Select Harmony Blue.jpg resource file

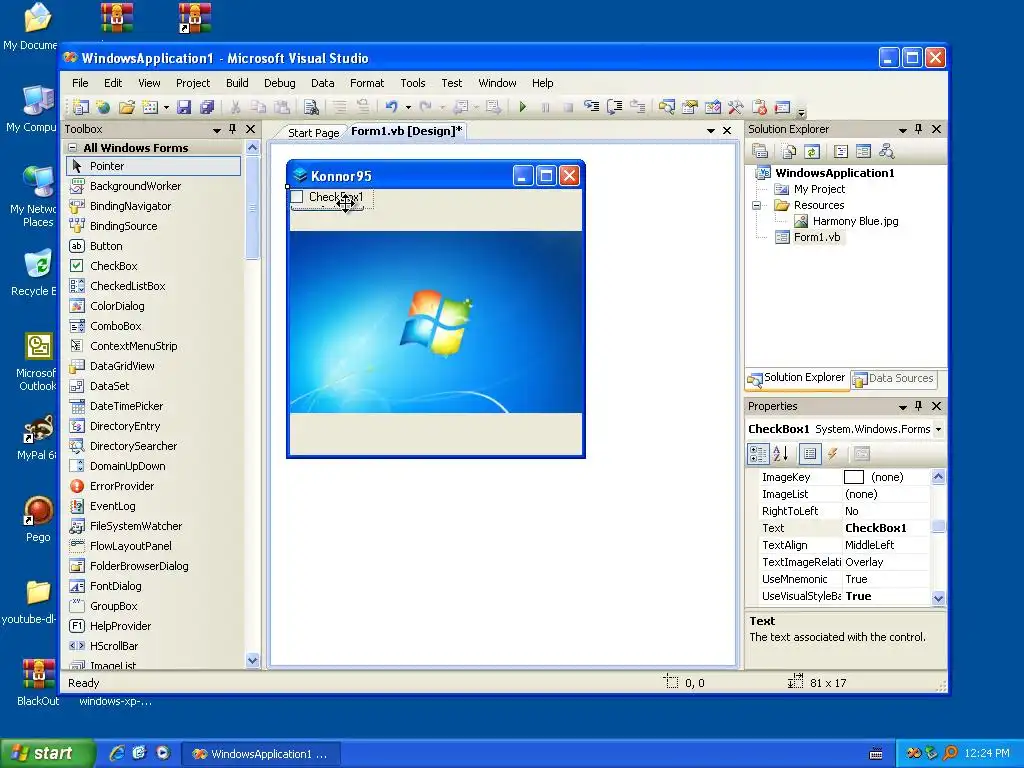tap(855, 221)
